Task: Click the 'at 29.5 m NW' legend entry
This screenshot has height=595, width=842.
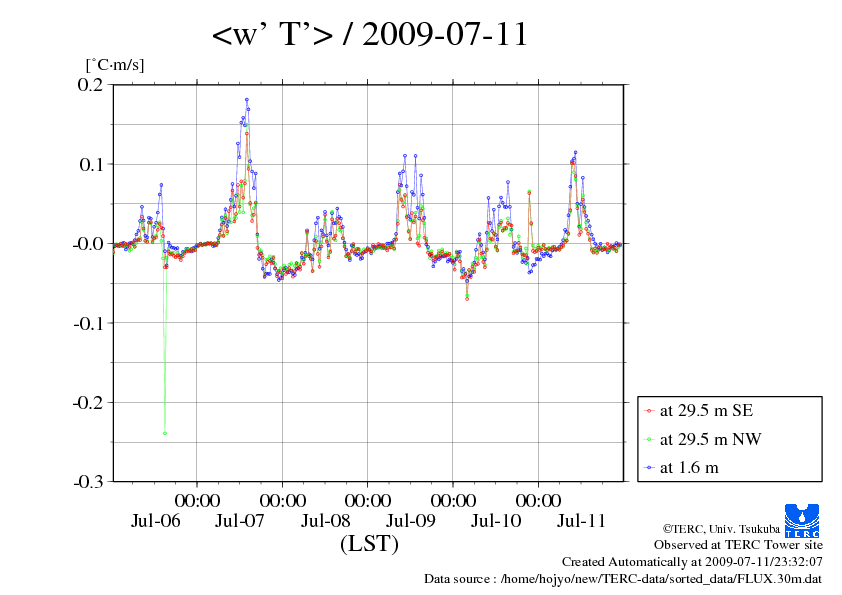Action: (710, 439)
